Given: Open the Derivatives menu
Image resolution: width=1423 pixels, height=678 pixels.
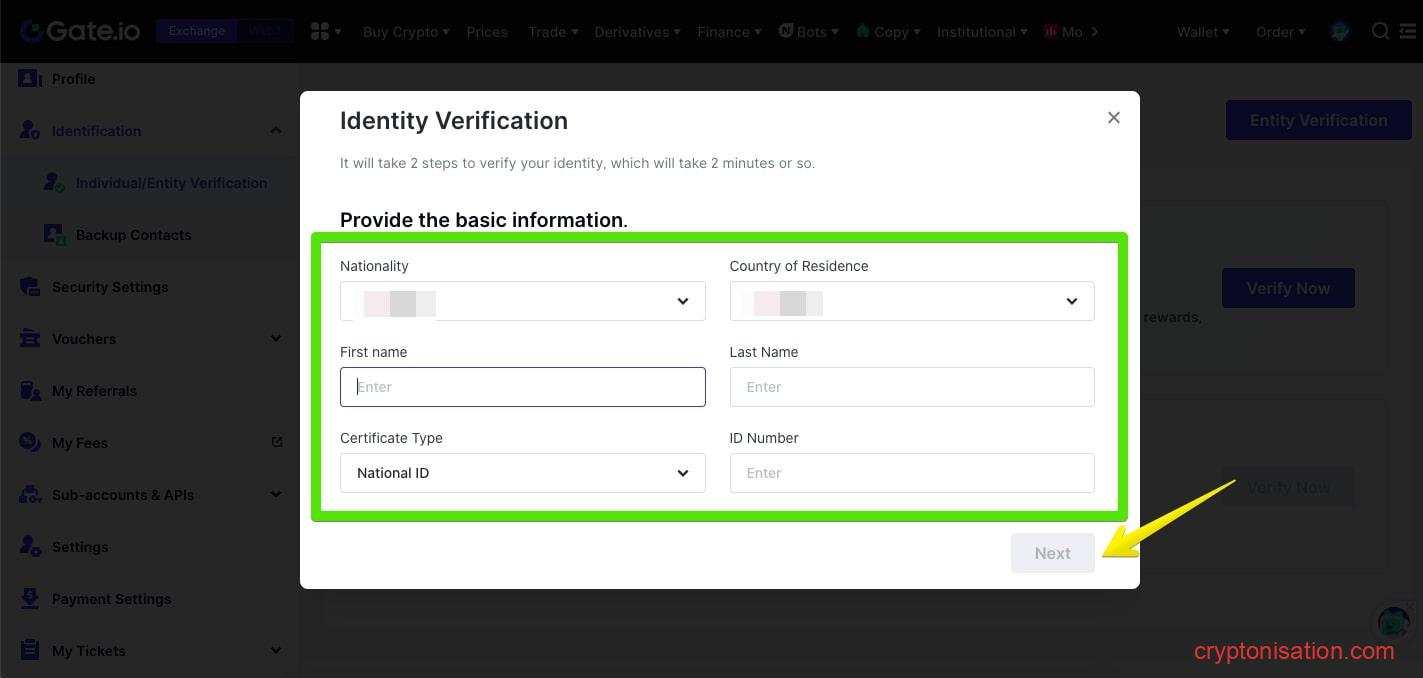Looking at the screenshot, I should coord(637,32).
